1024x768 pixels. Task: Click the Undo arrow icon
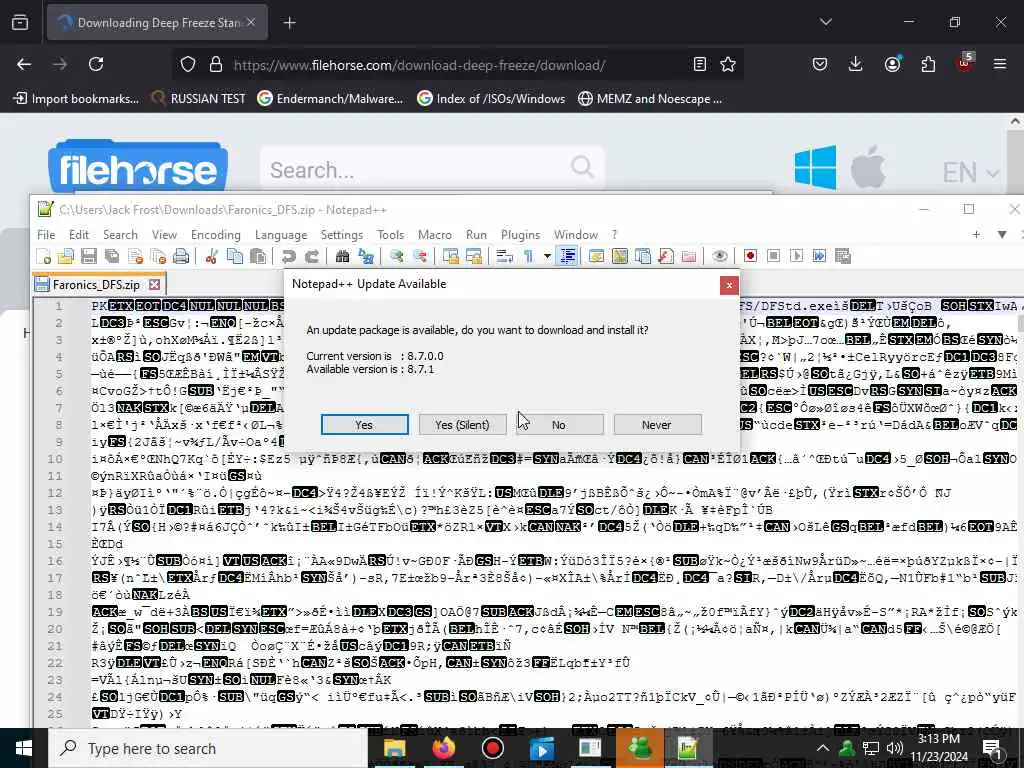pos(288,256)
